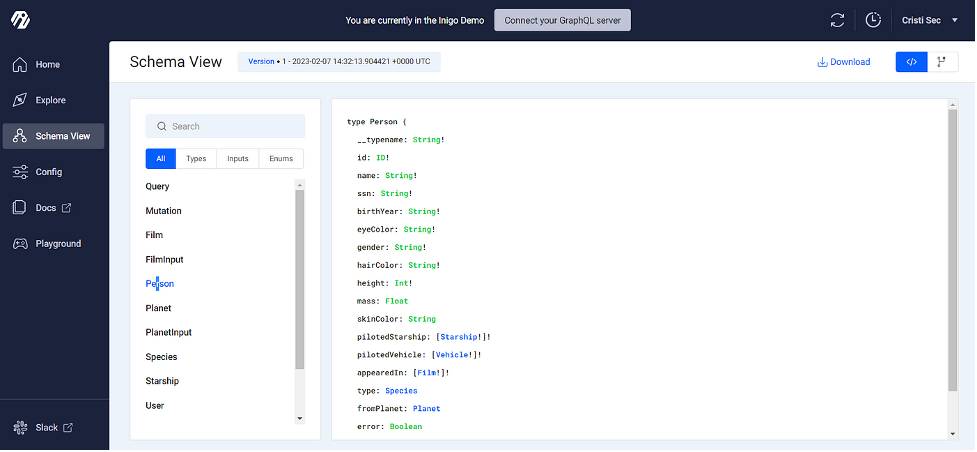Expand the Cristi Sec account dropdown

930,20
